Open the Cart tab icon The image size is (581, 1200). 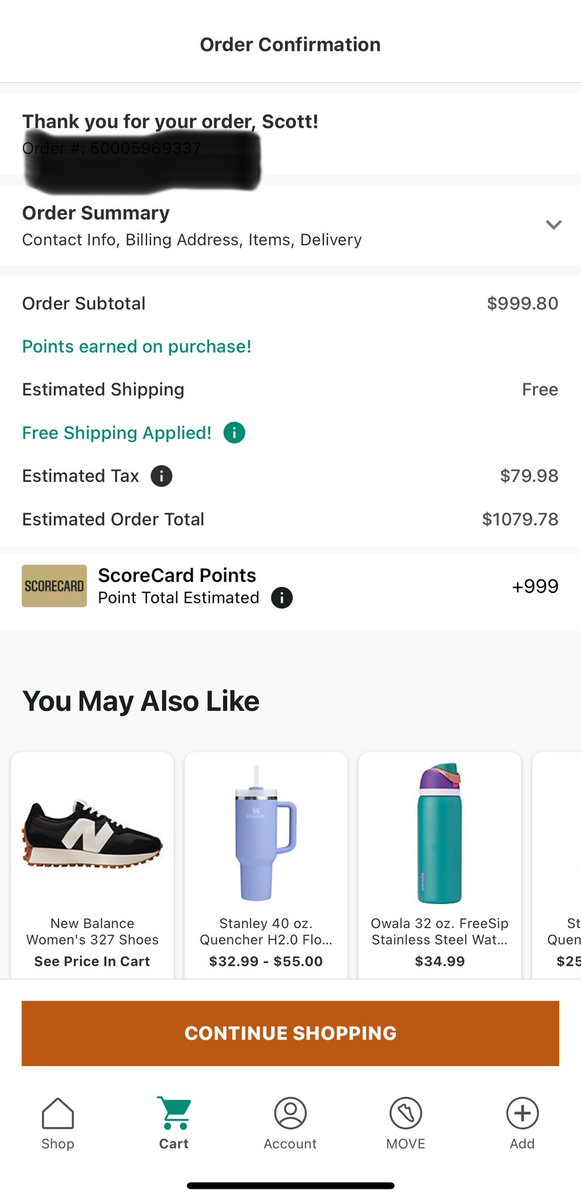(174, 1113)
